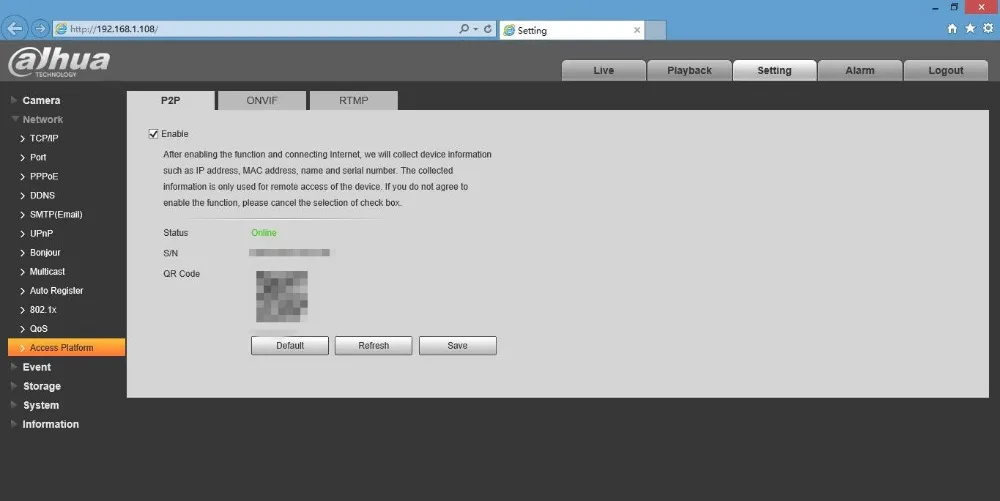The image size is (1000, 501).
Task: Open the Alarm tab
Action: [x=860, y=70]
